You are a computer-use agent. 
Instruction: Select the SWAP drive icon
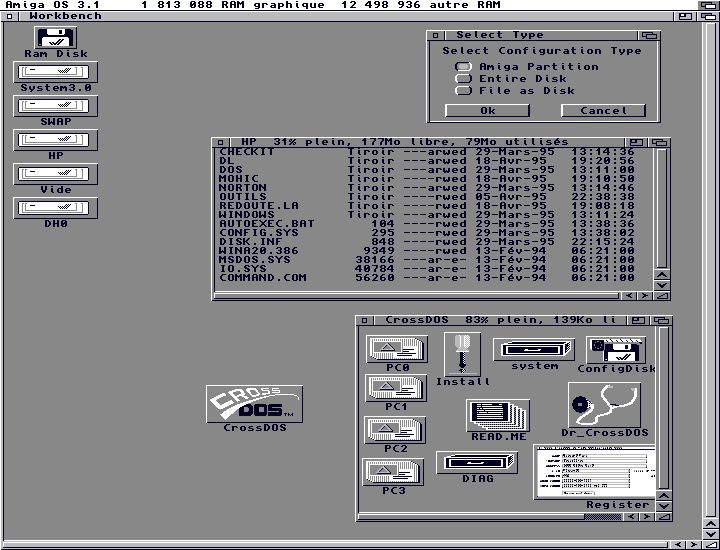pos(56,106)
